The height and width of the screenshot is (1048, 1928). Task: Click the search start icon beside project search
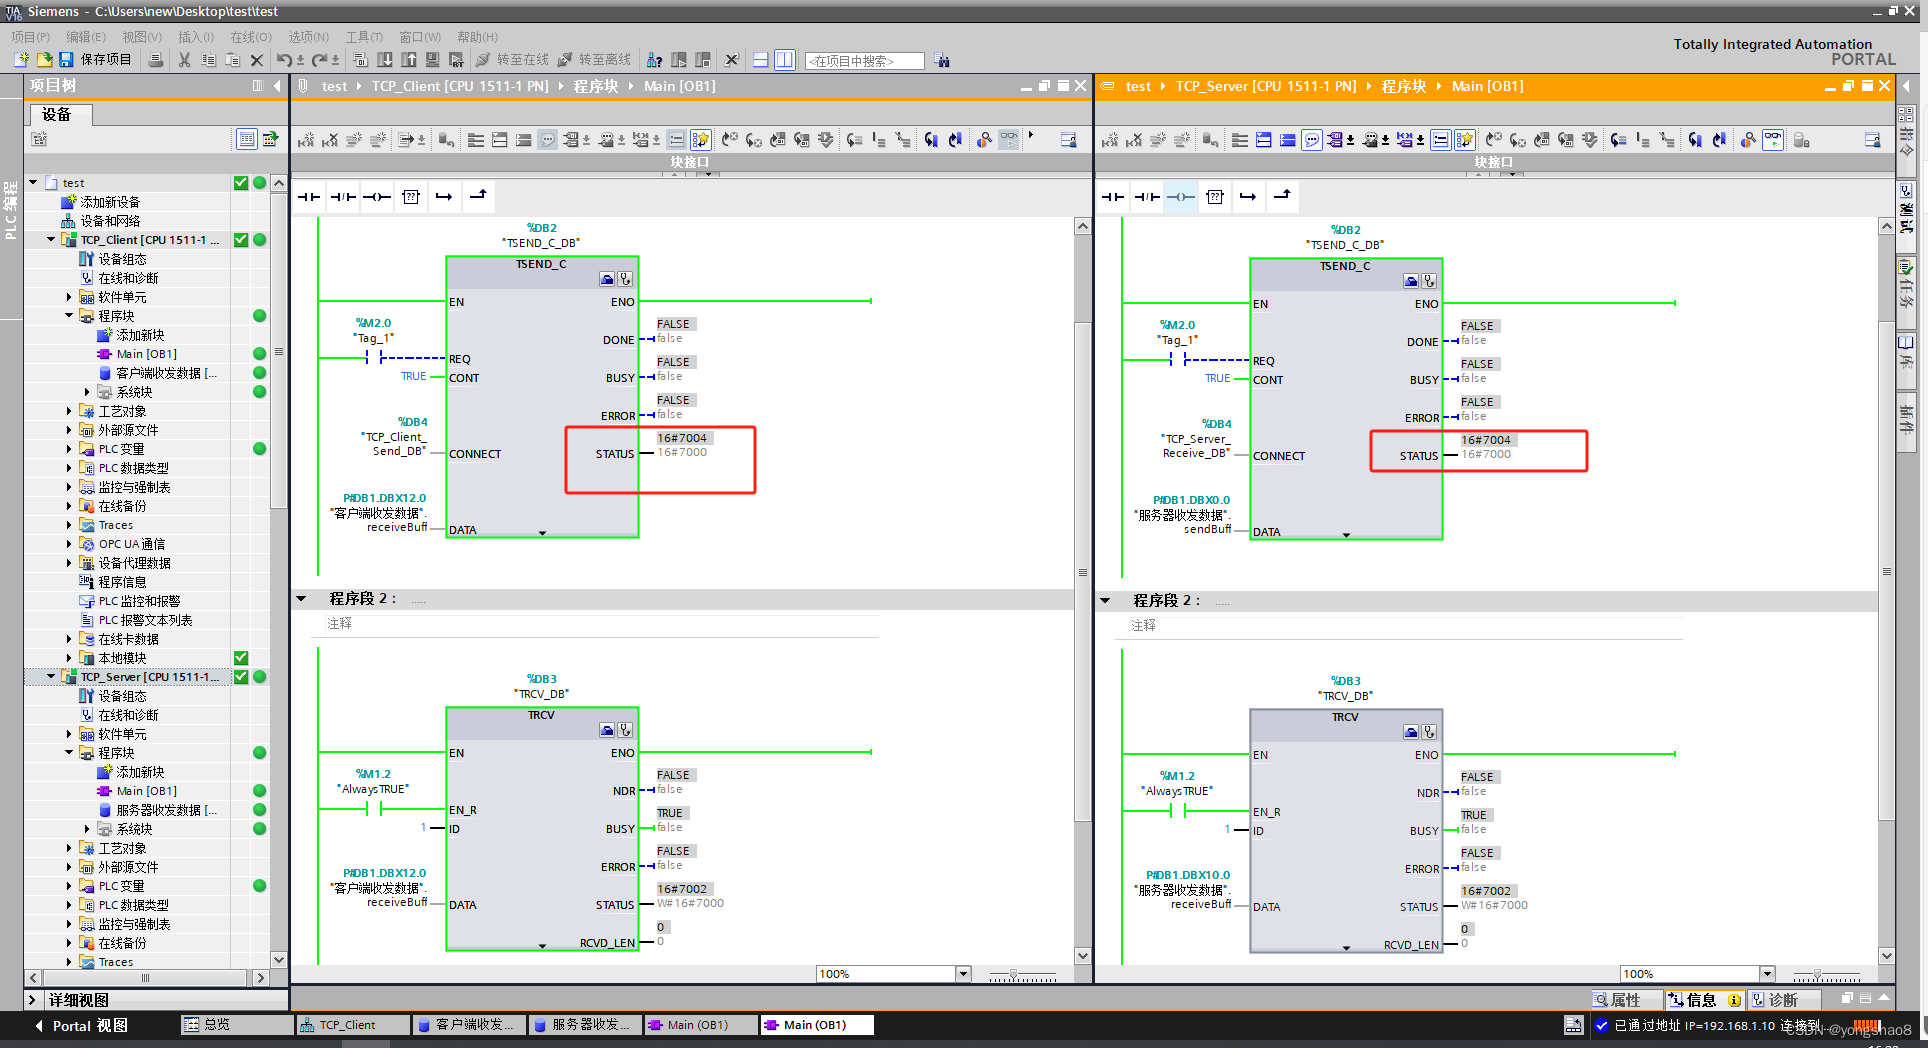click(x=942, y=61)
